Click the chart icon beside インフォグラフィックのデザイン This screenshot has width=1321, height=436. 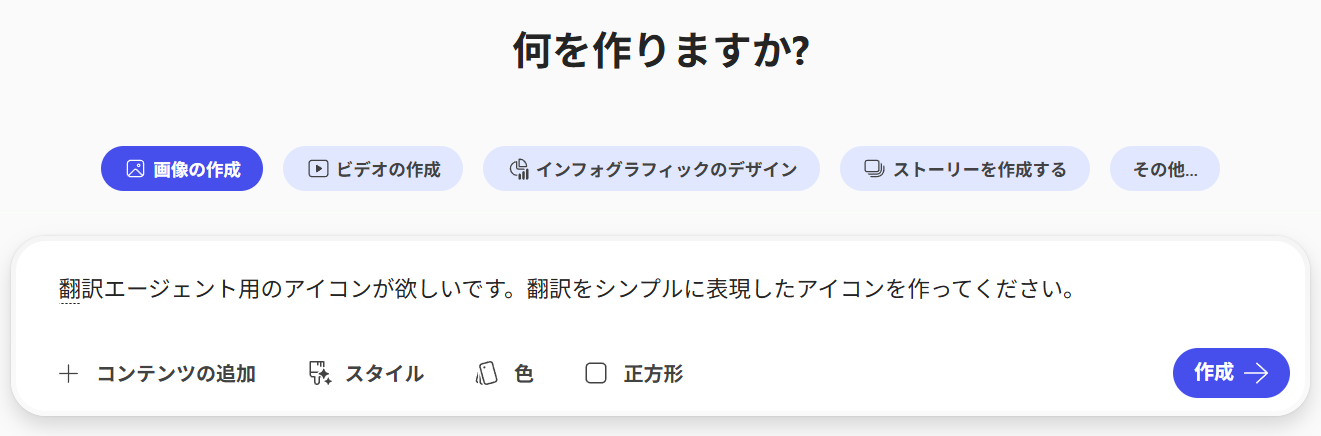[518, 169]
